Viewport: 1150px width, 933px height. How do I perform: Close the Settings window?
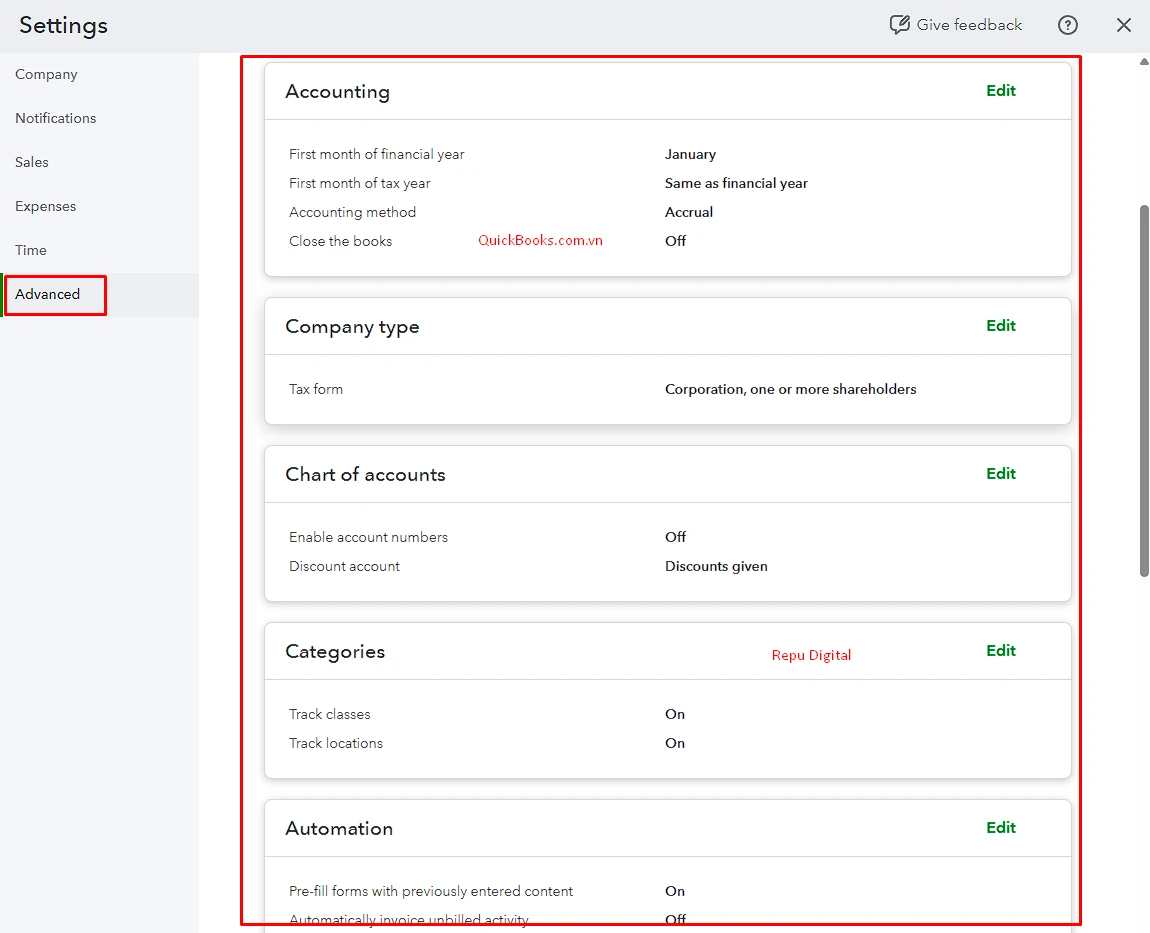(x=1123, y=25)
